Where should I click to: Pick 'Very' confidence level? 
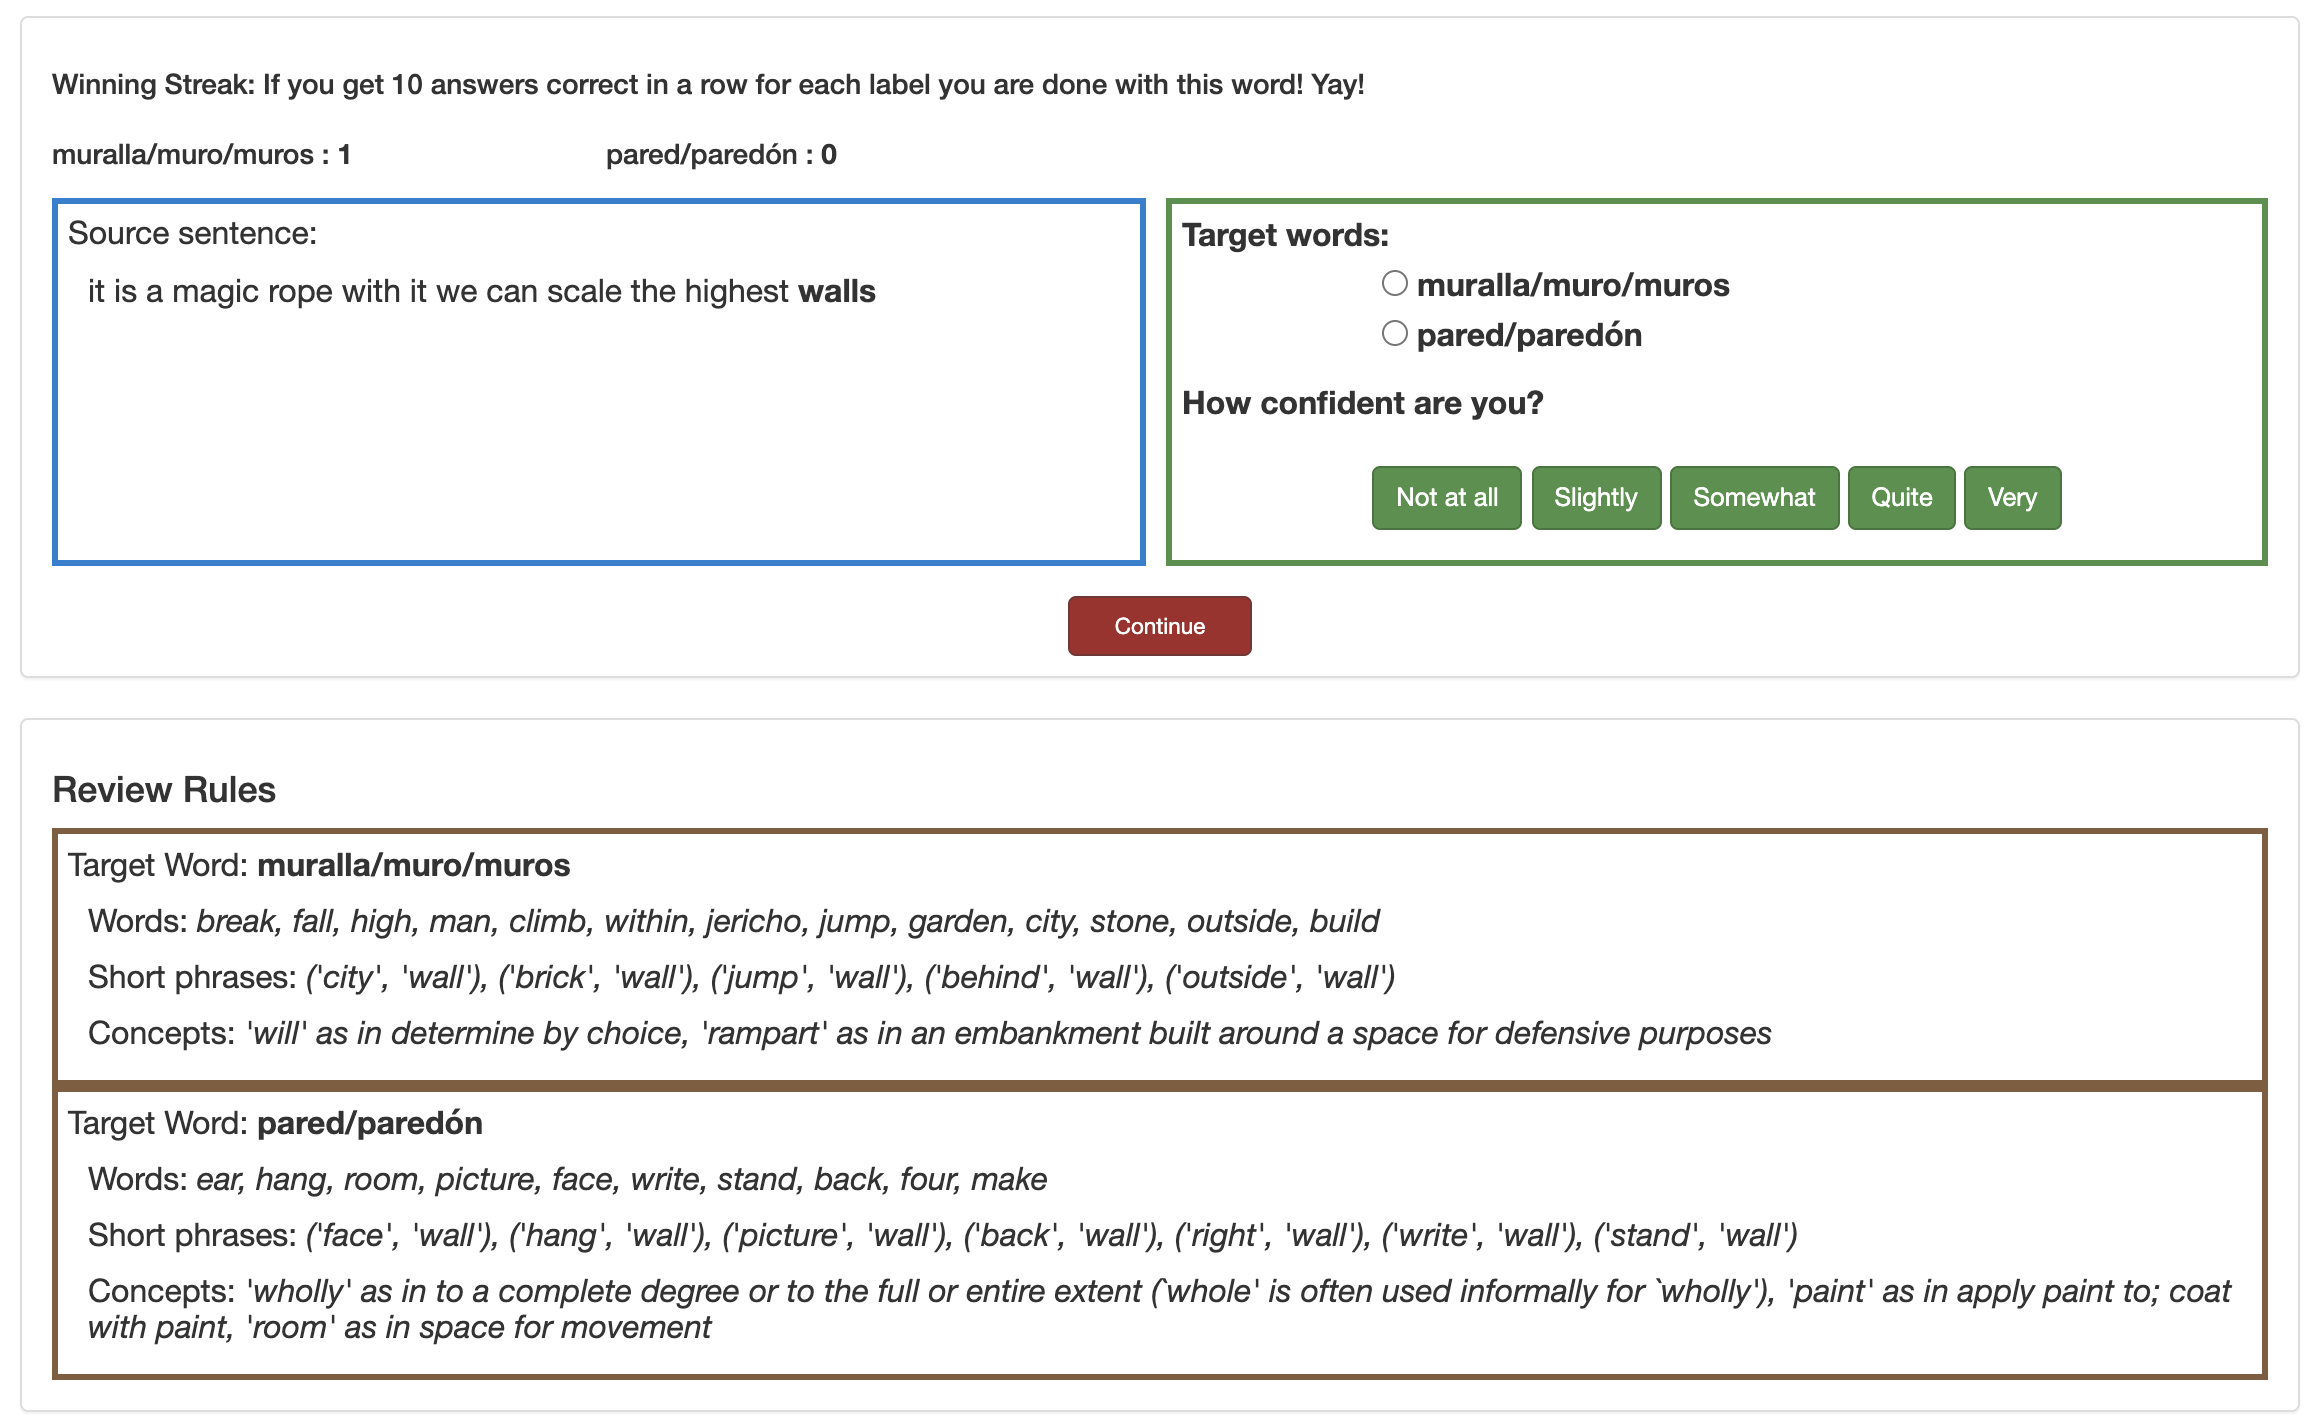click(2011, 497)
